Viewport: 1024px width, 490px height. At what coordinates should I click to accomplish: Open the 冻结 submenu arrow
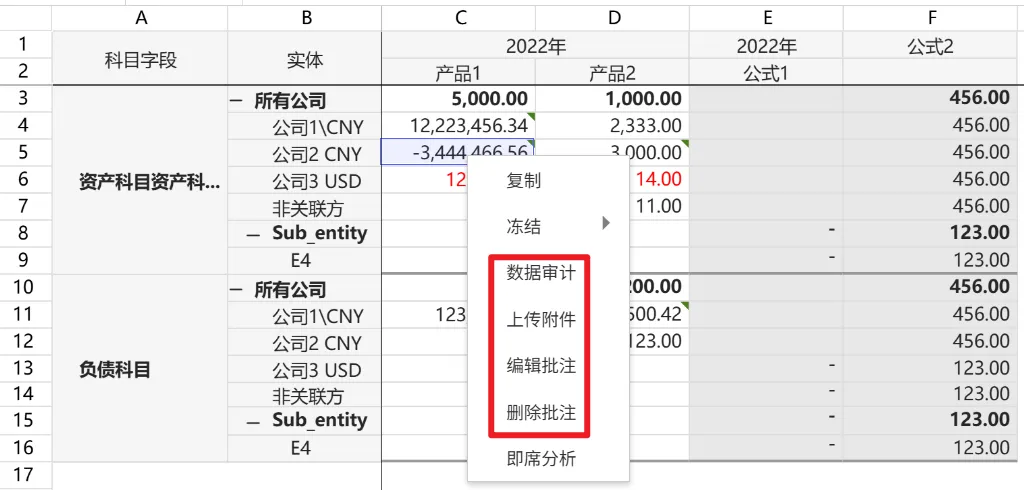(x=605, y=224)
